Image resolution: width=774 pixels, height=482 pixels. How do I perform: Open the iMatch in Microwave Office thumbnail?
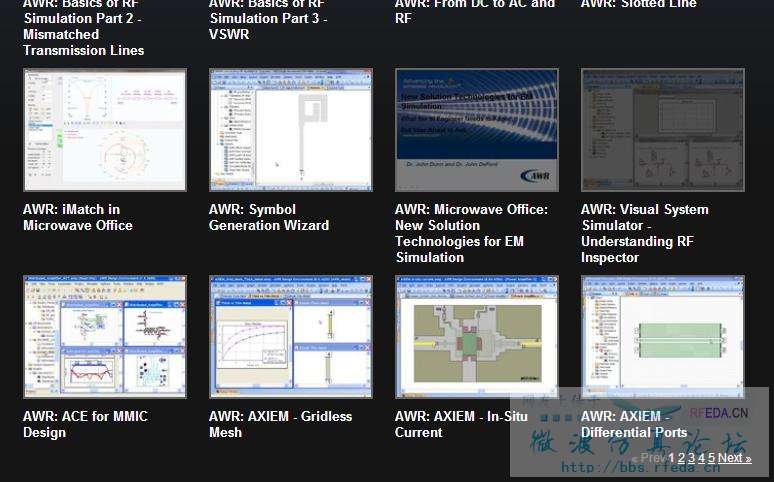(x=105, y=130)
